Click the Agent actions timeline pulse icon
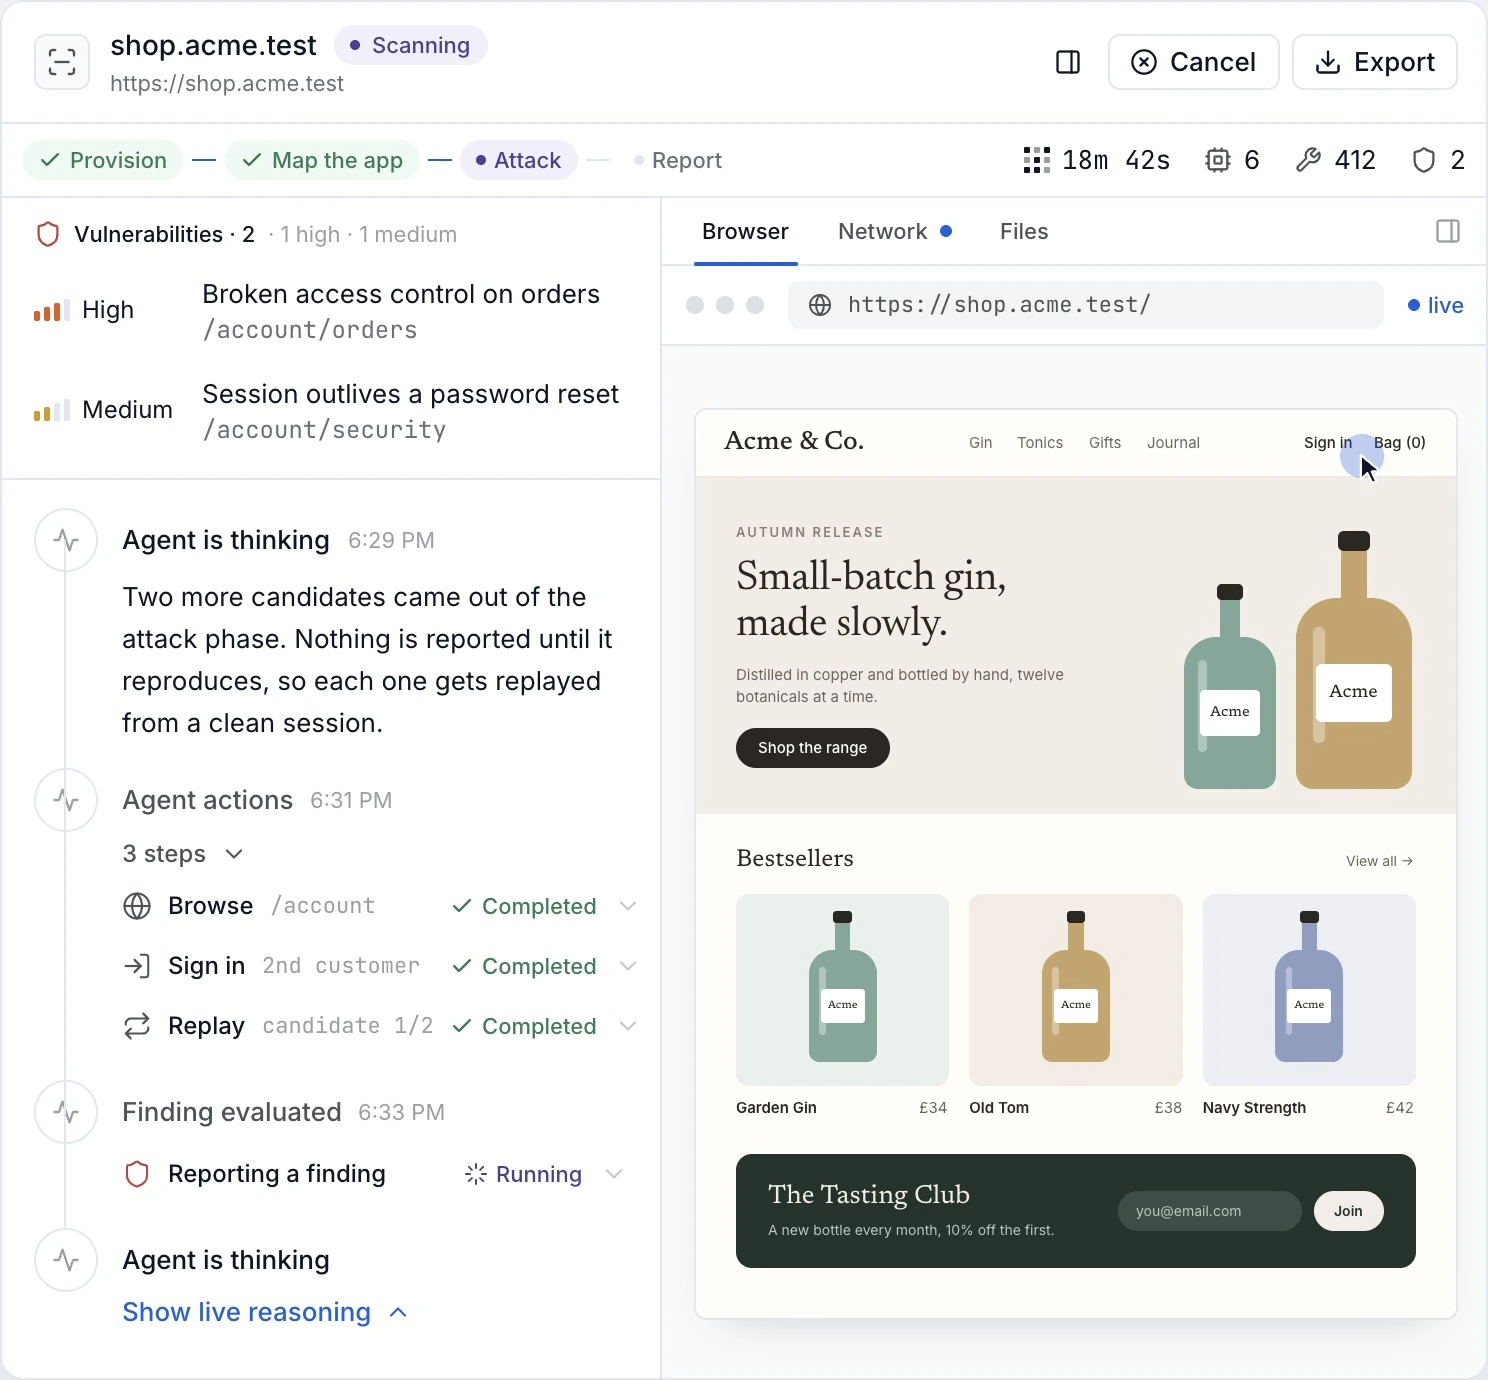This screenshot has height=1380, width=1488. point(66,800)
